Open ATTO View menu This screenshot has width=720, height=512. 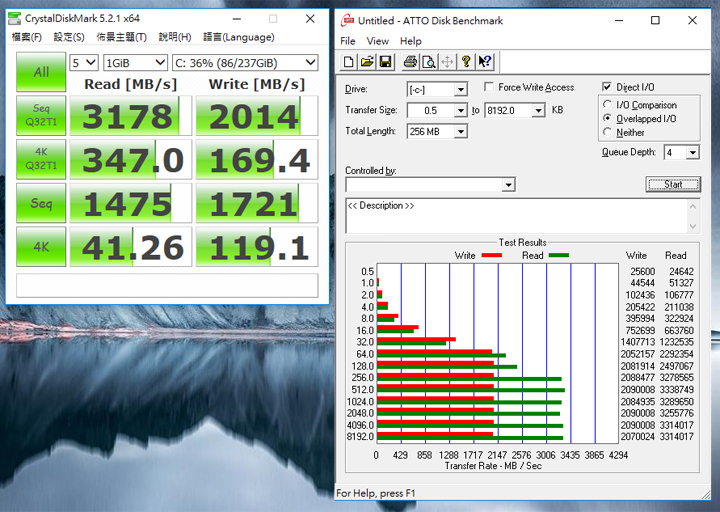point(377,41)
